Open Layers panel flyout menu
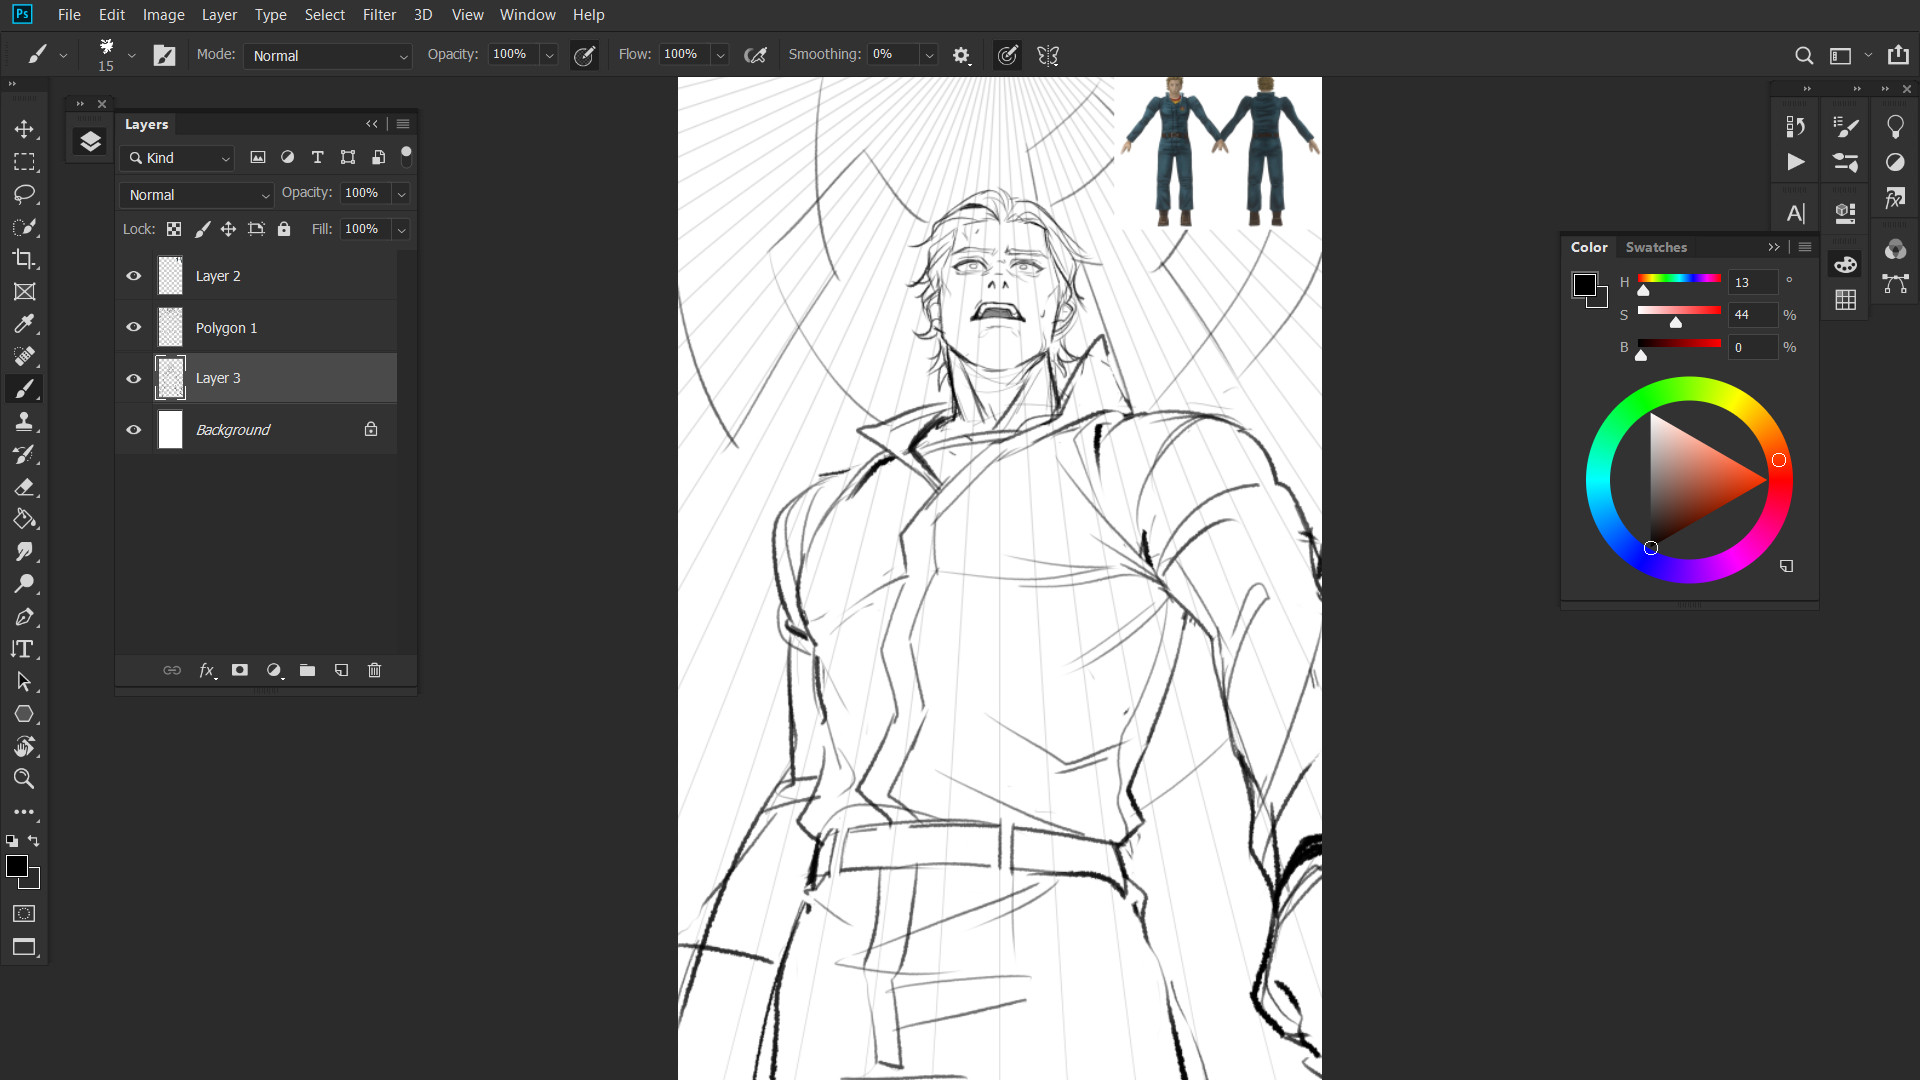The height and width of the screenshot is (1080, 1920). 403,124
